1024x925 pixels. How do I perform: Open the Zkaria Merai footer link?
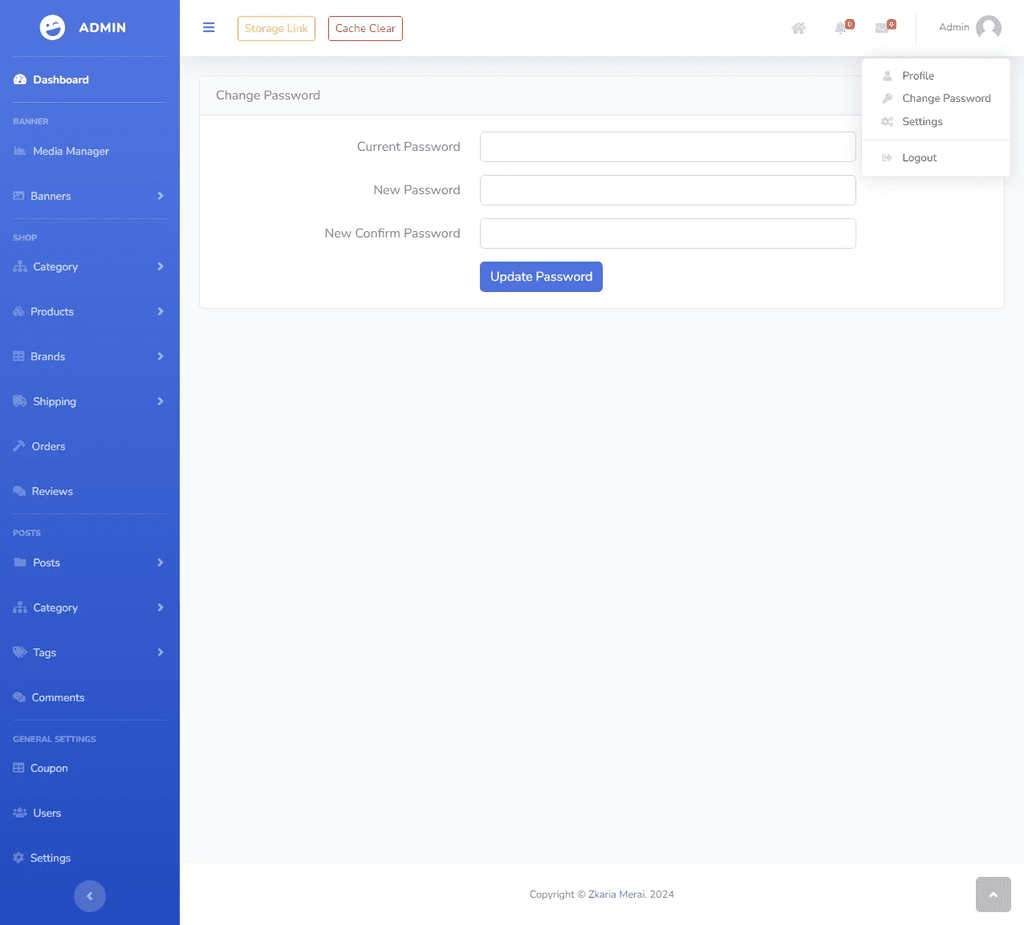[x=617, y=894]
